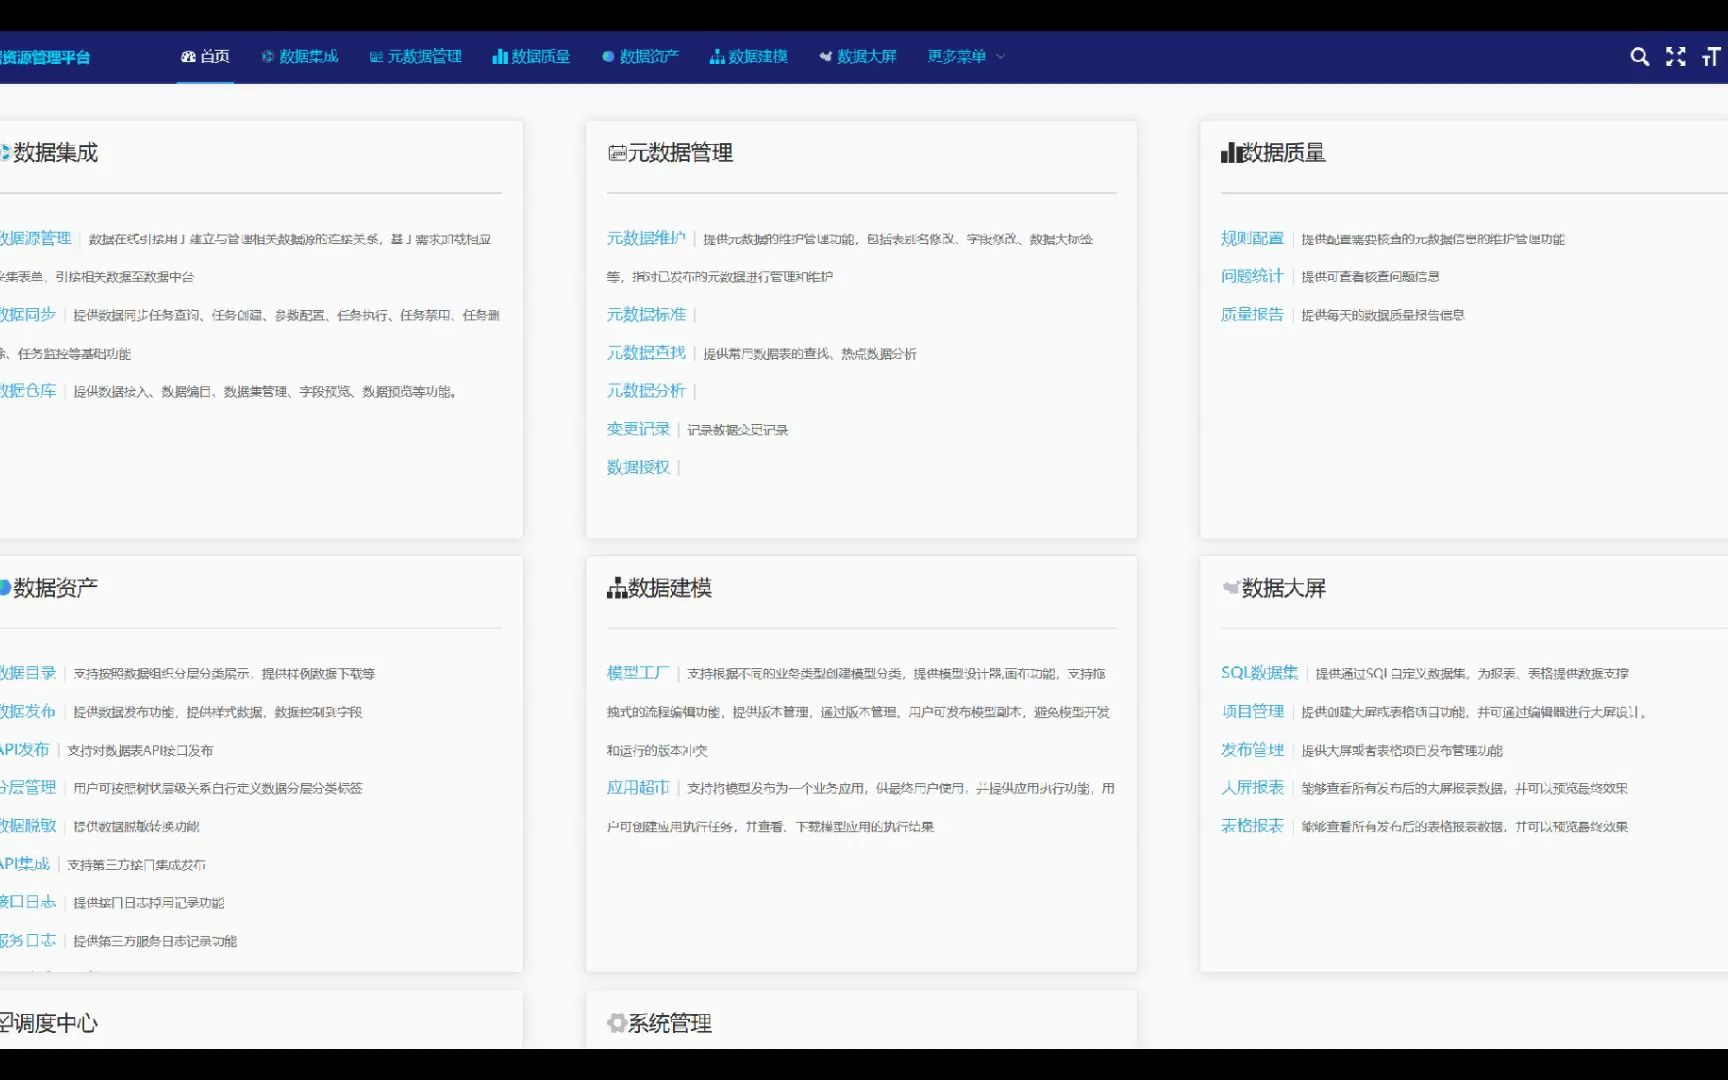The height and width of the screenshot is (1080, 1728).
Task: Open the 服务日志 link
Action: click(28, 940)
